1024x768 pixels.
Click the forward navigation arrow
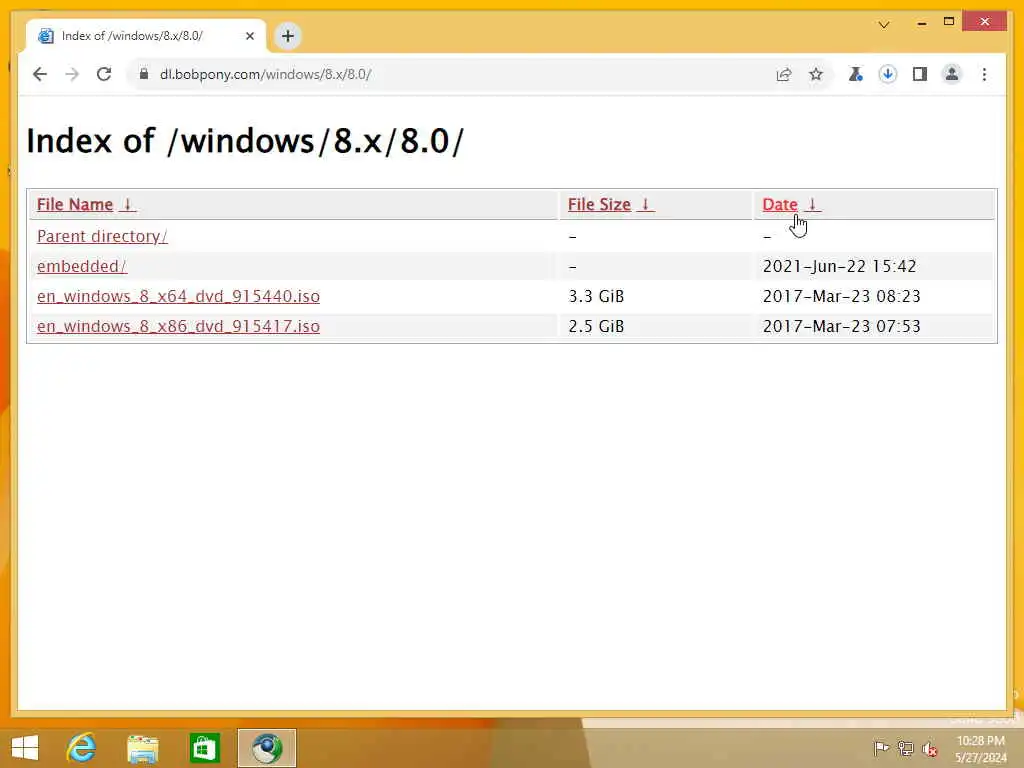72,74
